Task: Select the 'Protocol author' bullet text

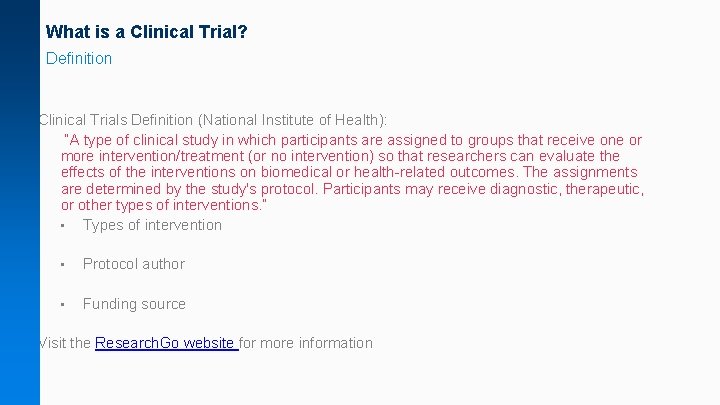Action: click(134, 264)
